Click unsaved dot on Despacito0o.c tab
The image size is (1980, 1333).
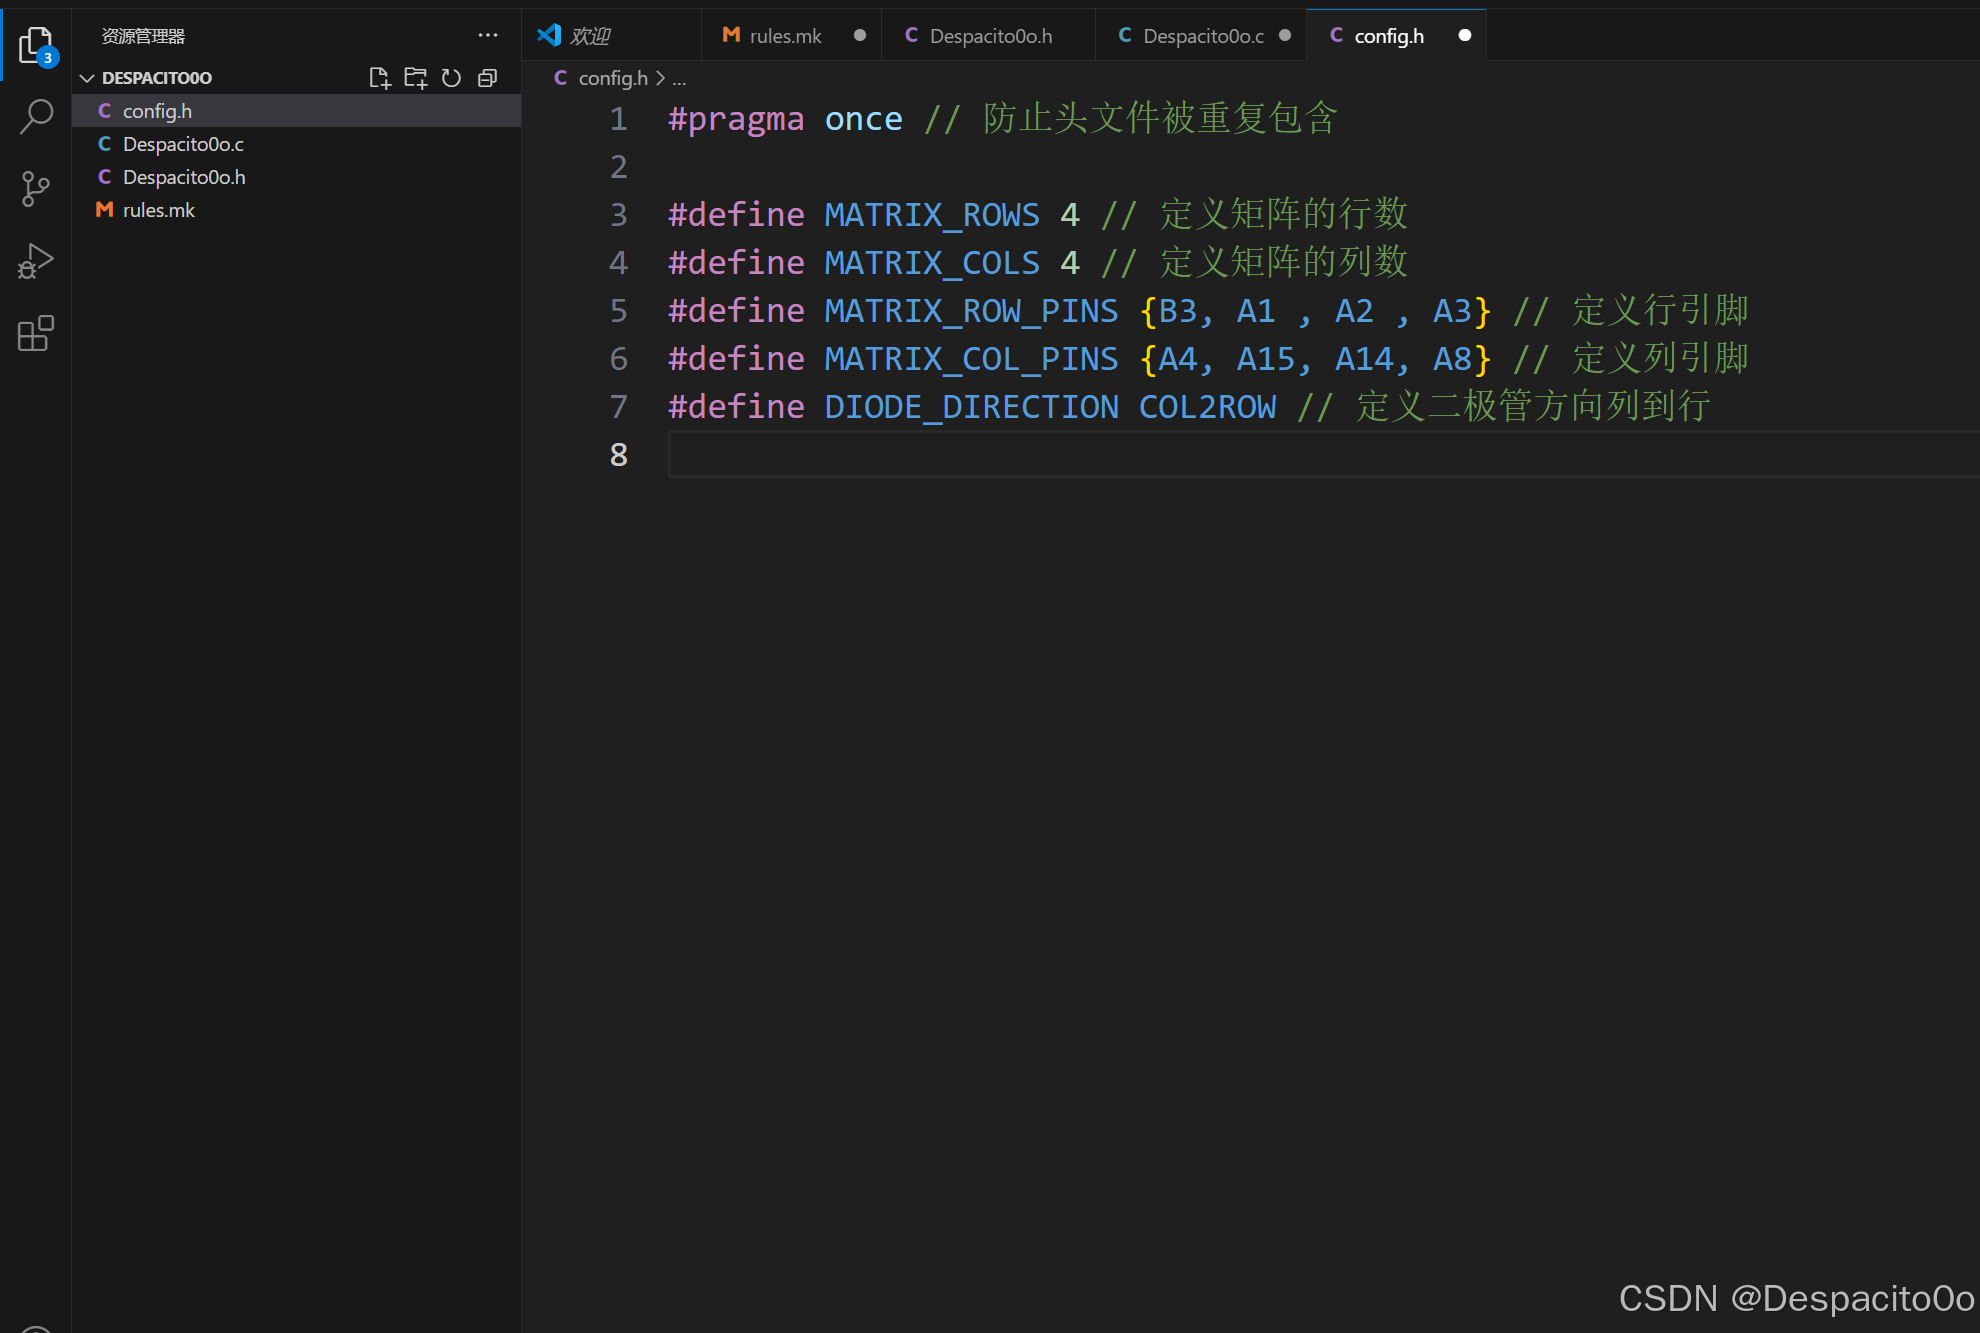pyautogui.click(x=1285, y=36)
